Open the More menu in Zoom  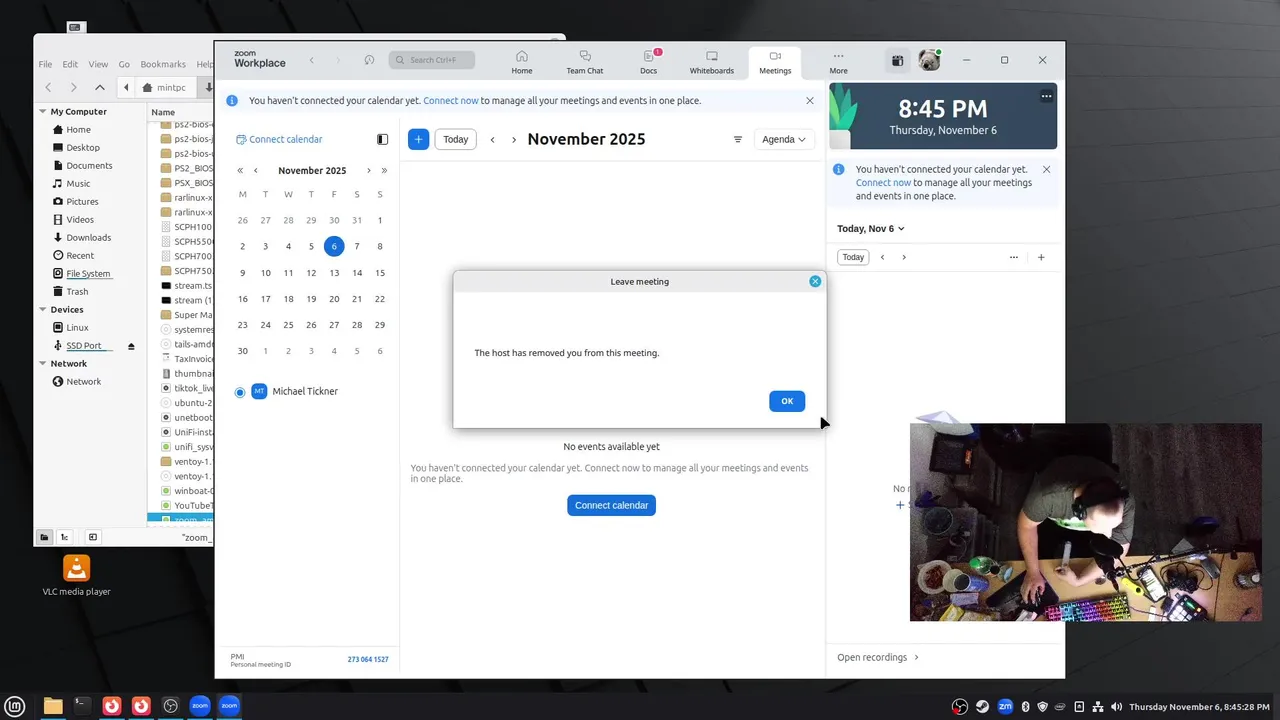(x=838, y=62)
